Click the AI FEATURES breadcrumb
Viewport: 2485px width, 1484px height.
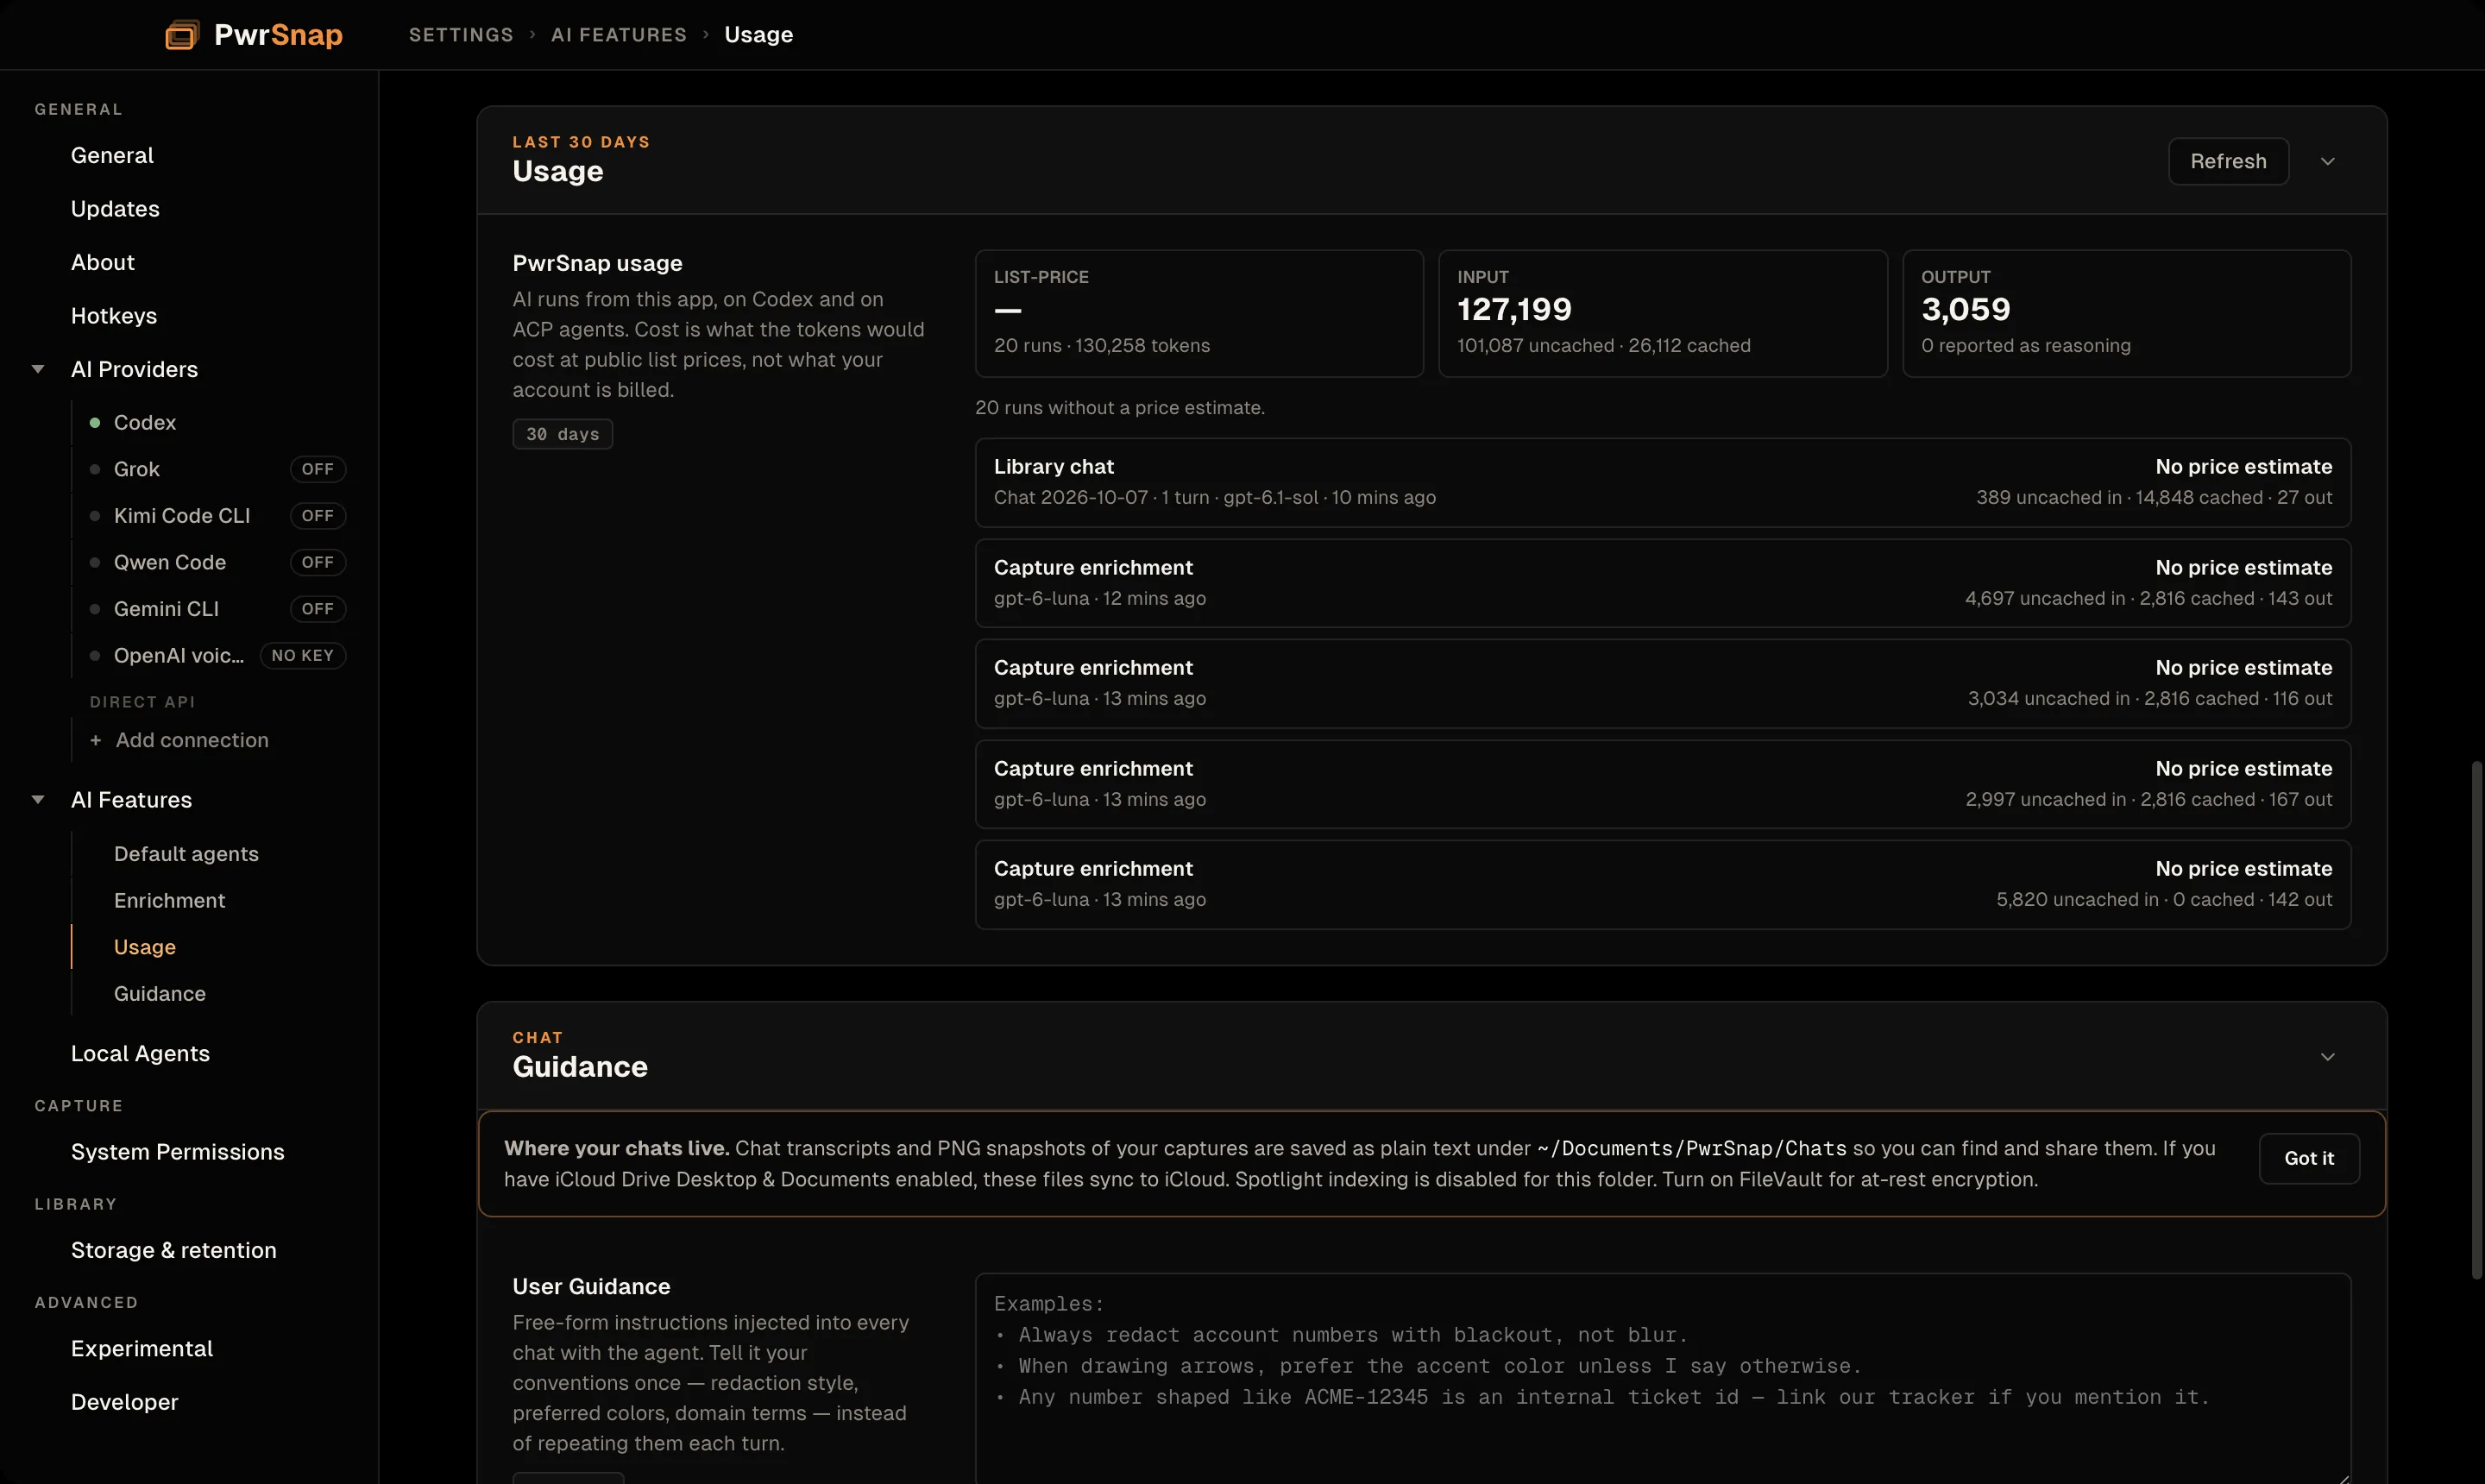point(619,35)
